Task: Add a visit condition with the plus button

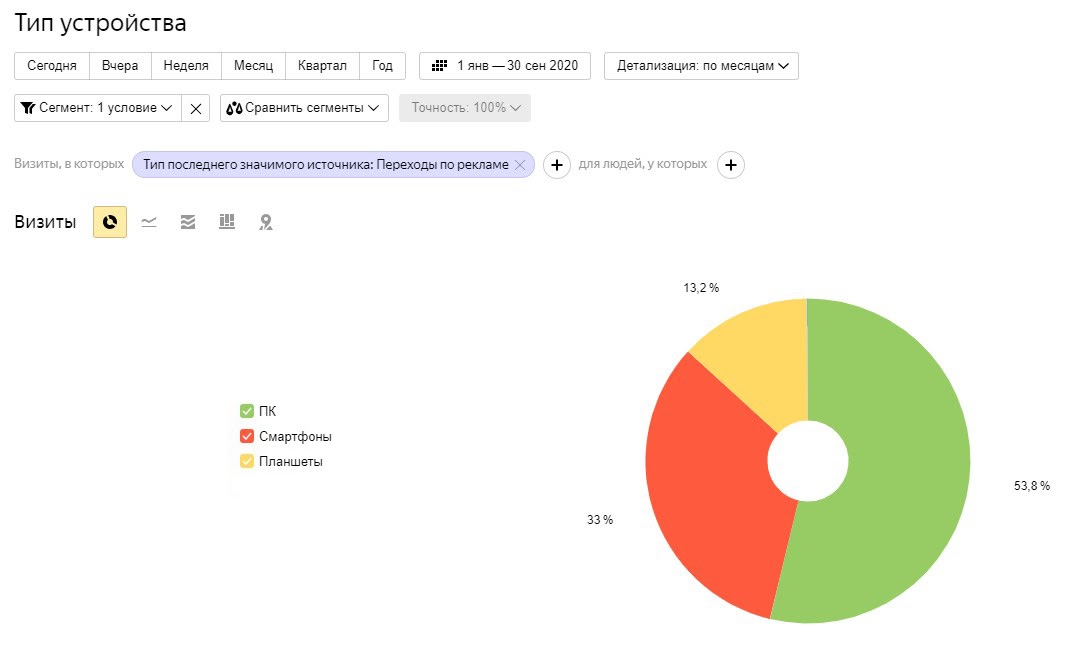Action: coord(557,165)
